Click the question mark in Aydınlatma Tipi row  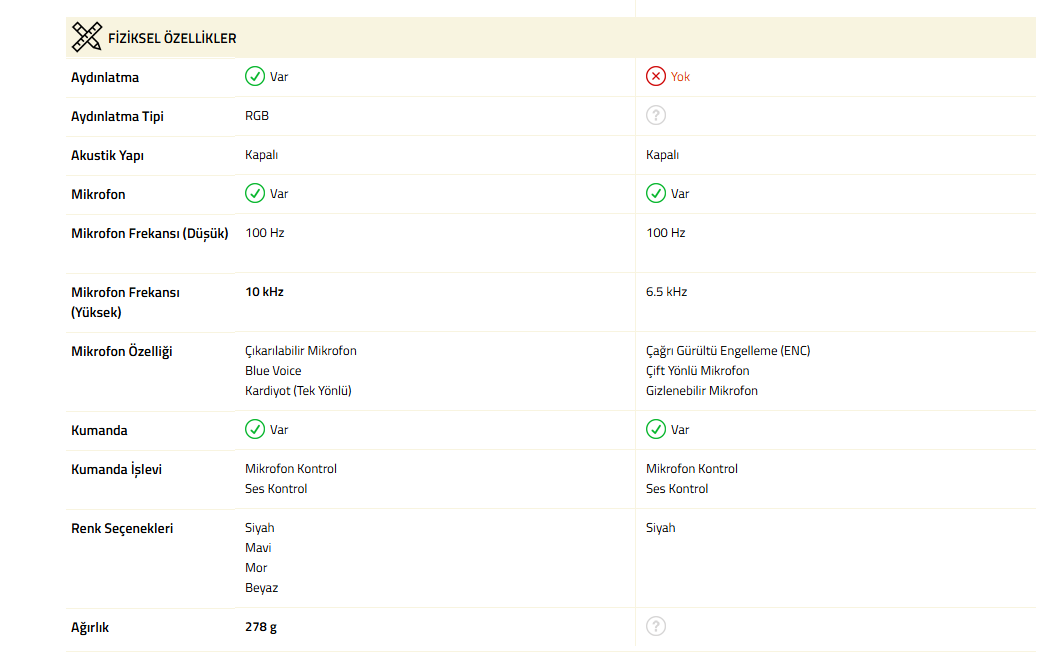(656, 115)
